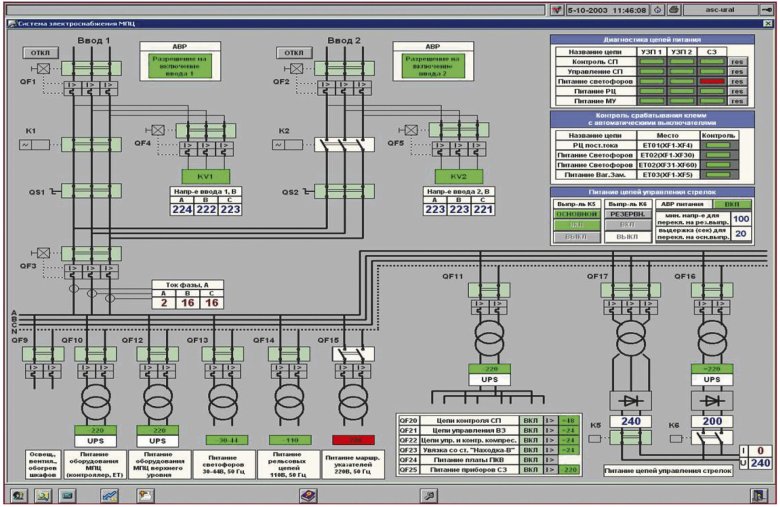Click the key icon at top right
780x507 pixels.
pos(764,9)
